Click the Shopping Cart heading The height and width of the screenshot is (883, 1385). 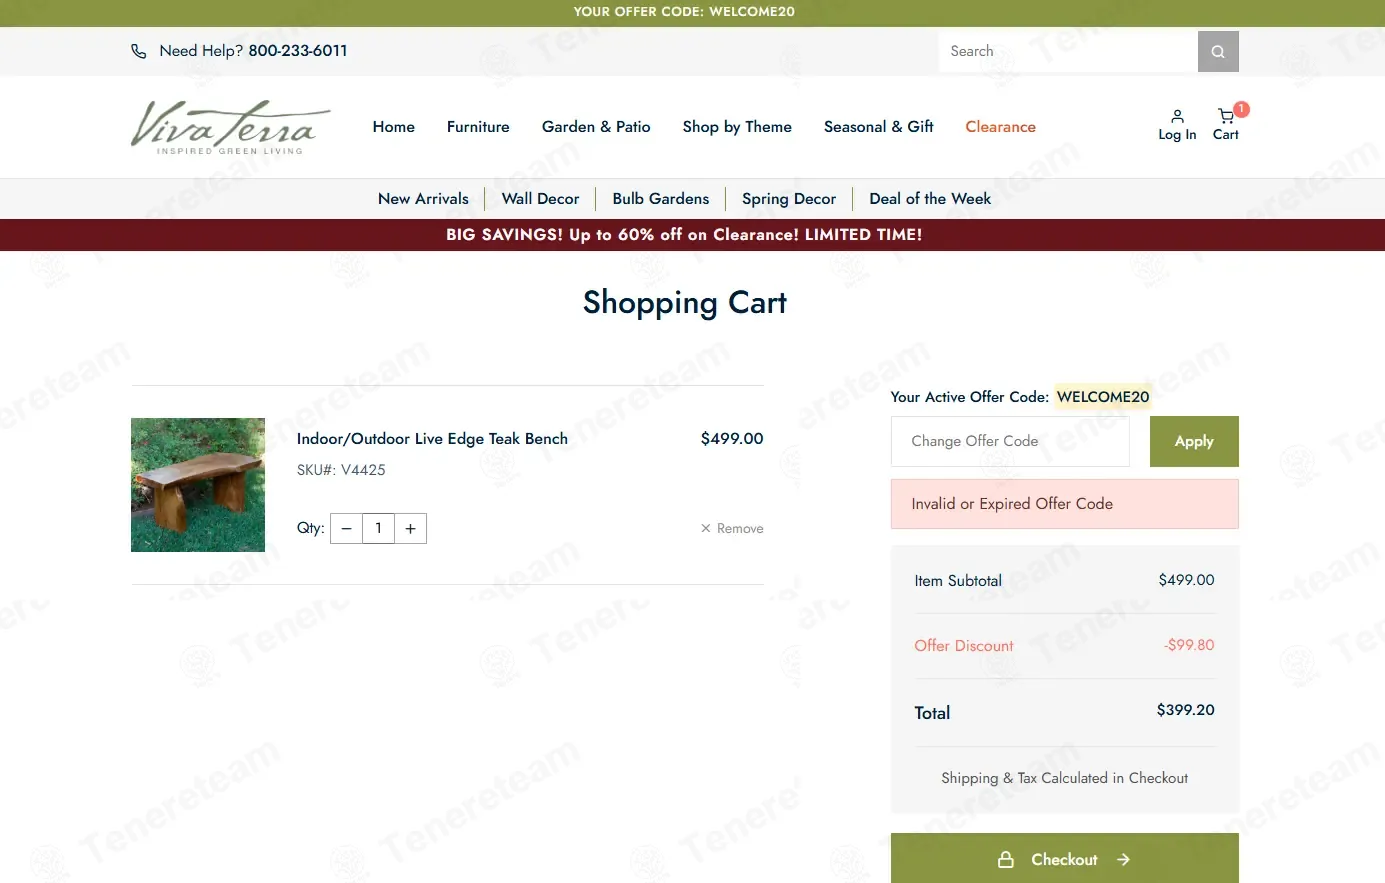pos(685,302)
